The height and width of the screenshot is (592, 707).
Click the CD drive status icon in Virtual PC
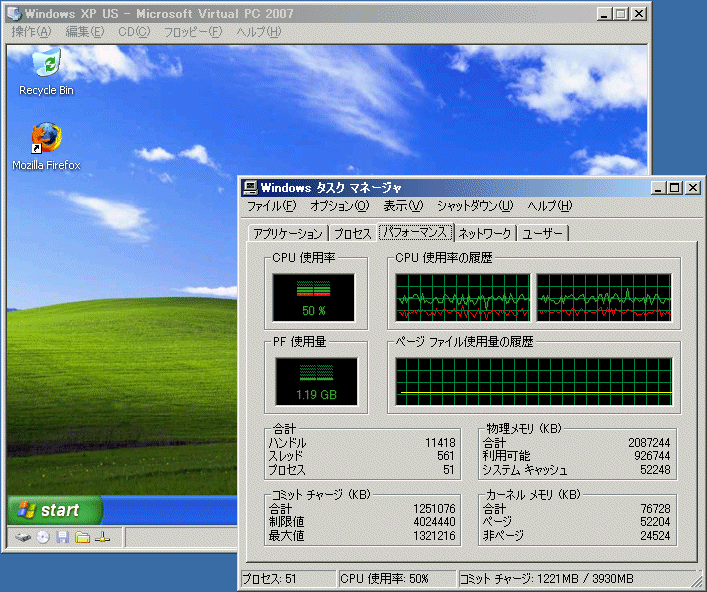(x=43, y=537)
